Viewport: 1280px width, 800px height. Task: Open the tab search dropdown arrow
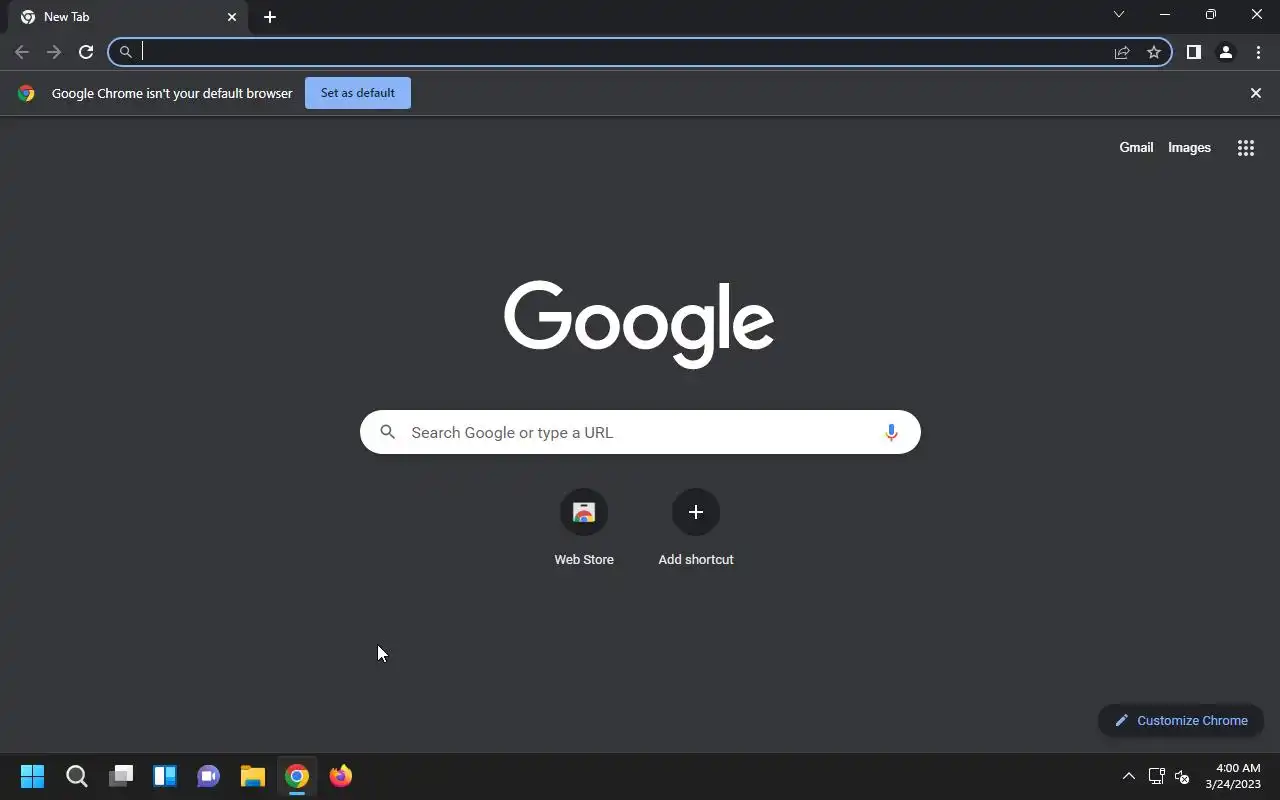(x=1119, y=14)
